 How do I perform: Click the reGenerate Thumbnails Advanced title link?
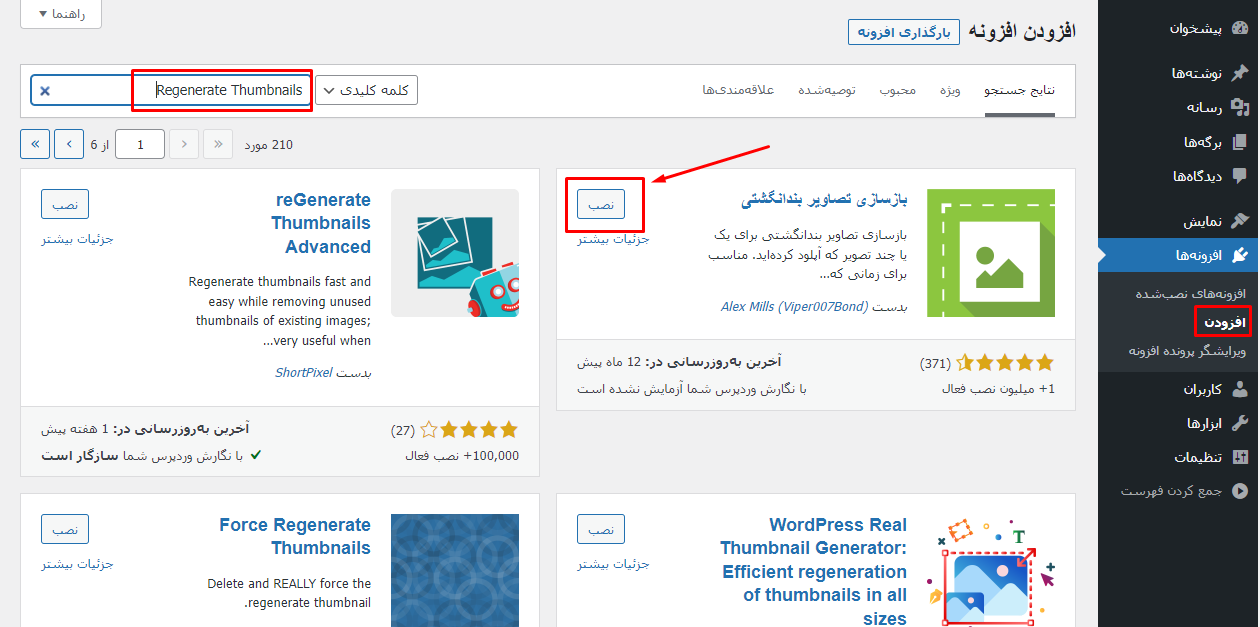pos(321,223)
